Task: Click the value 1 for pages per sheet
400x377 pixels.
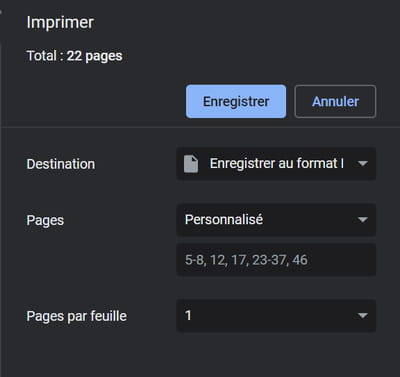Action: (188, 315)
